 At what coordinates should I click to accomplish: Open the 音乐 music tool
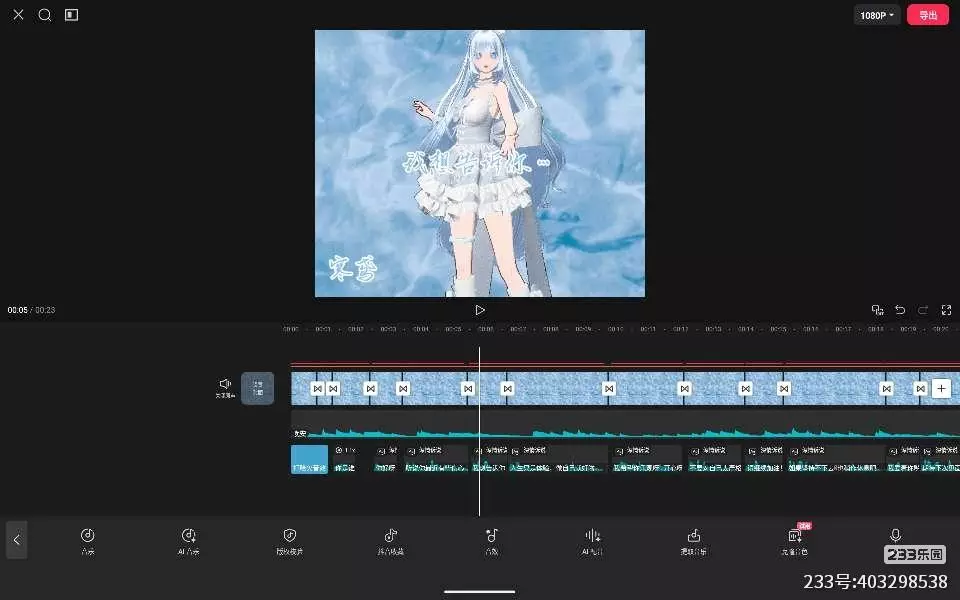(88, 541)
